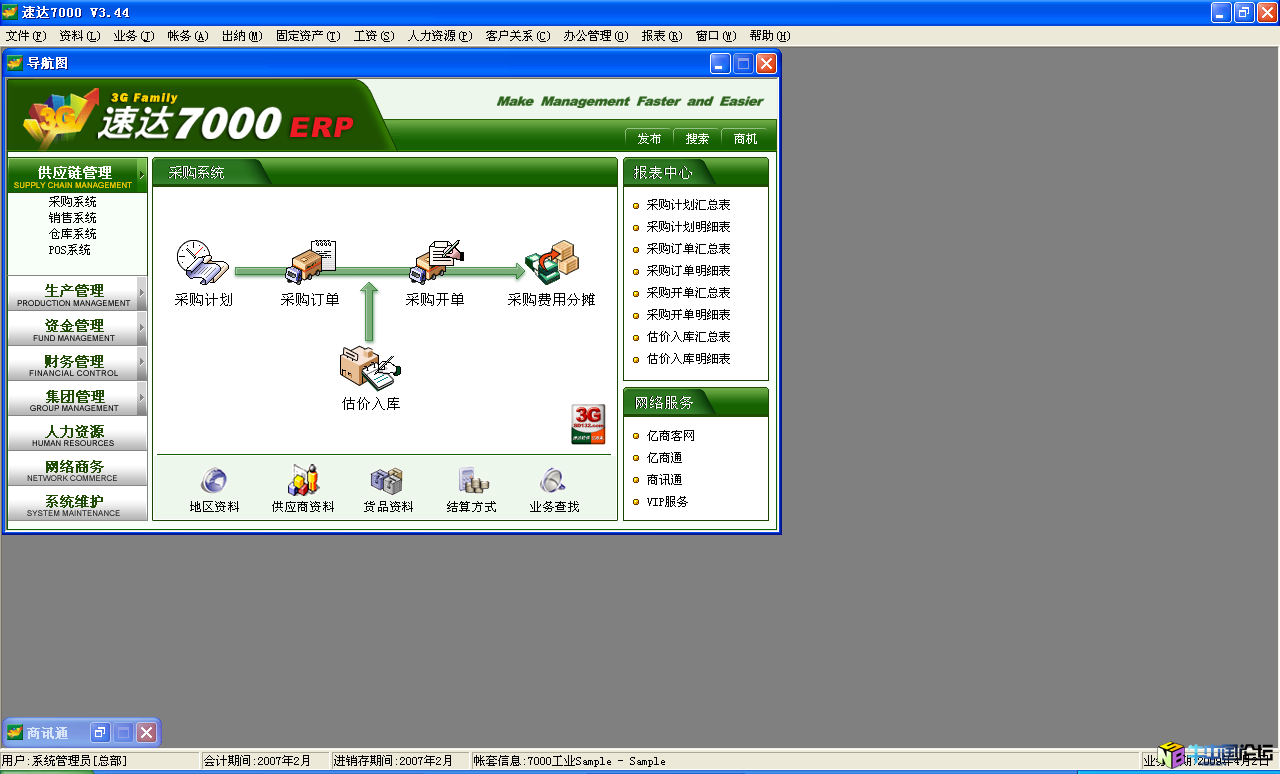Select 仓库系统 in the sidebar list
The width and height of the screenshot is (1280, 774).
(x=73, y=234)
